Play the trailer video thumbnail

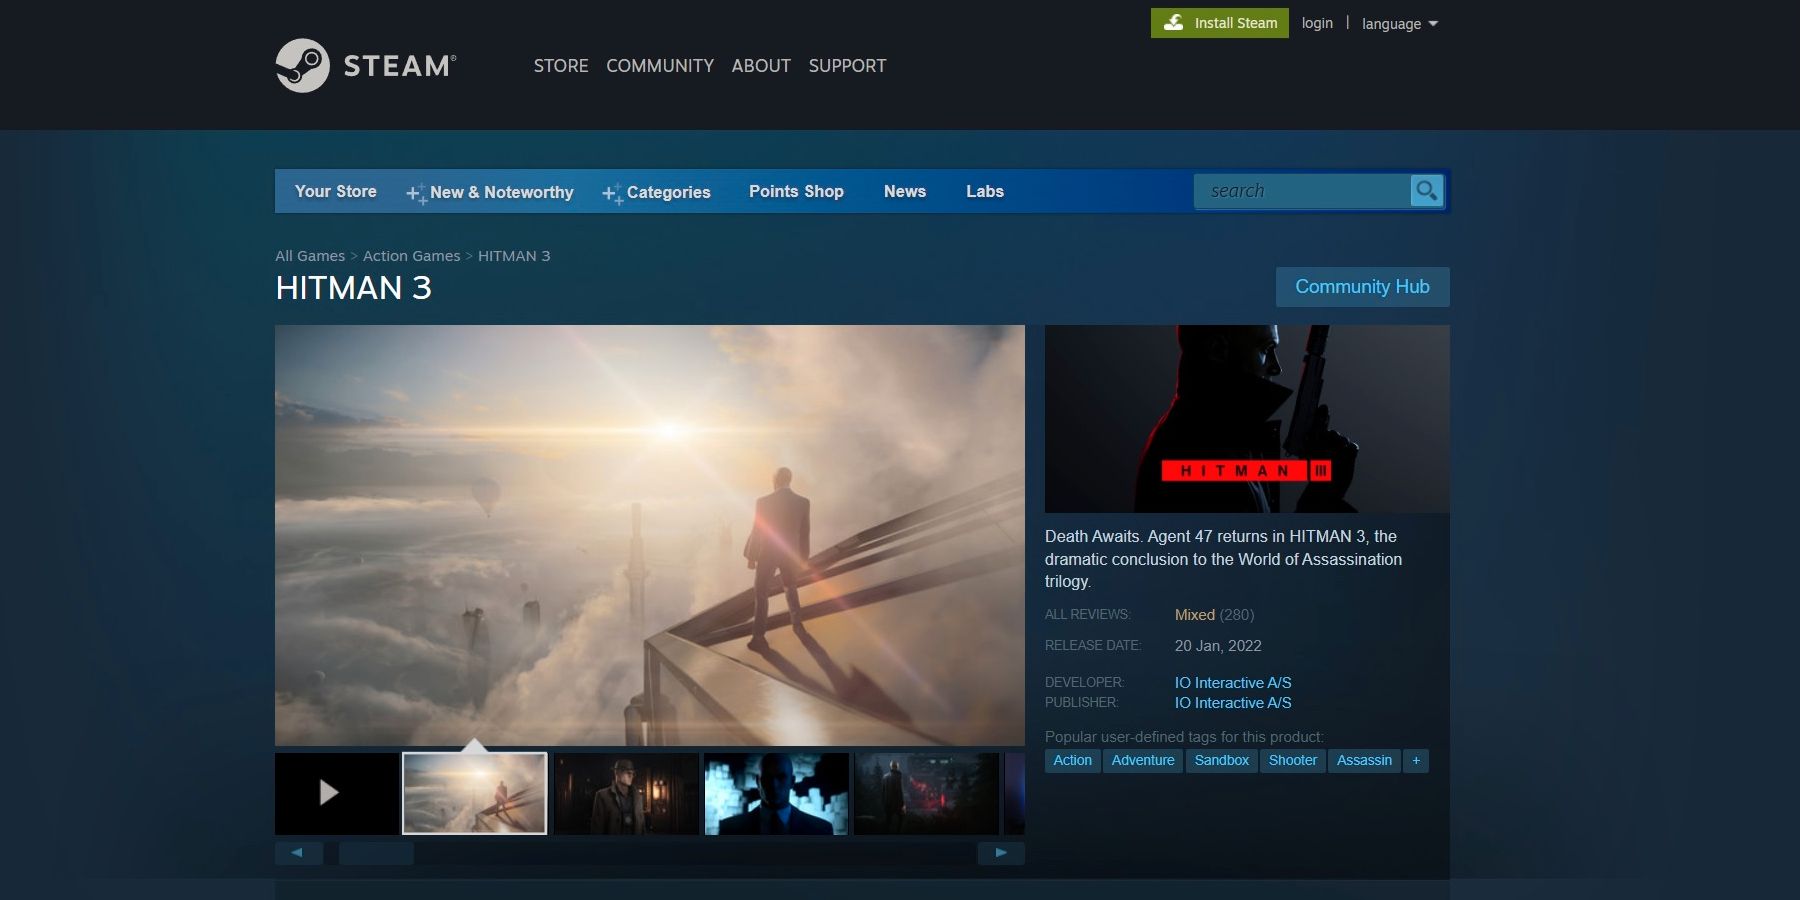point(336,793)
